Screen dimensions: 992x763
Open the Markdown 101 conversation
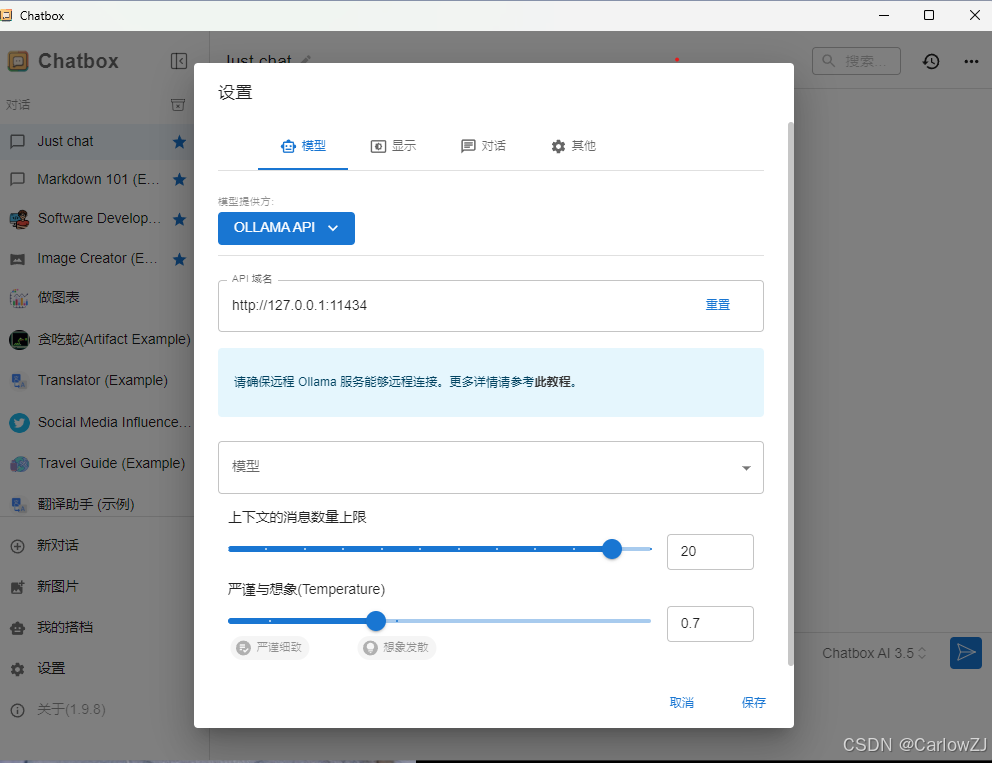(97, 180)
